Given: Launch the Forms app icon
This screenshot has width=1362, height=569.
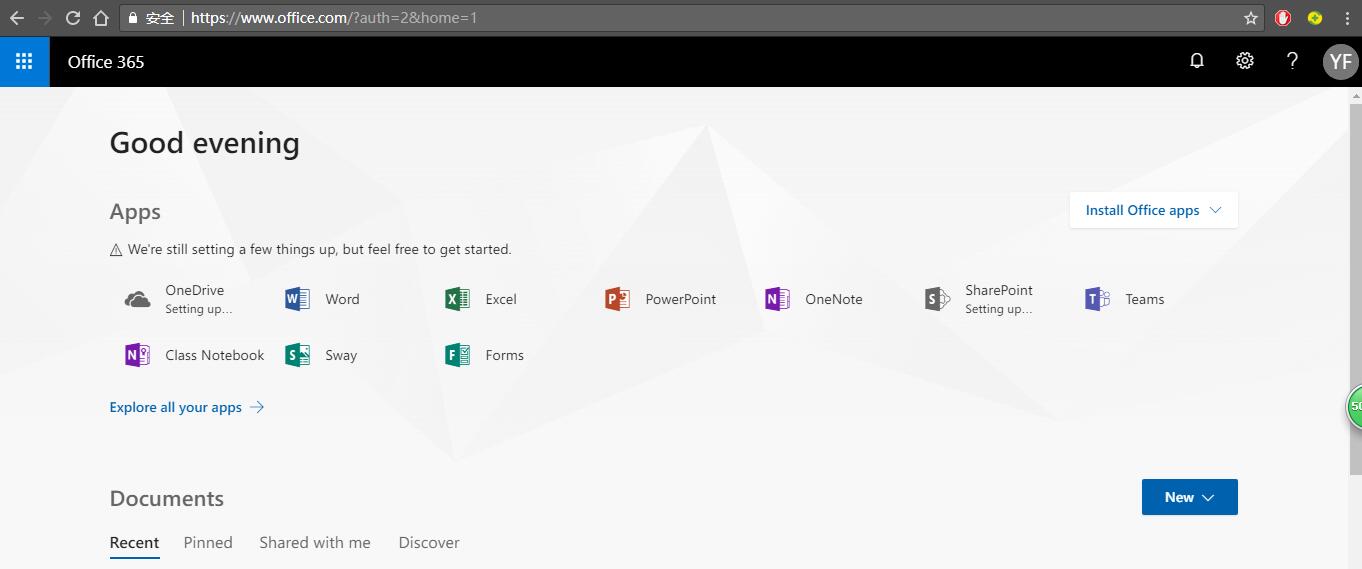Looking at the screenshot, I should click(x=457, y=355).
